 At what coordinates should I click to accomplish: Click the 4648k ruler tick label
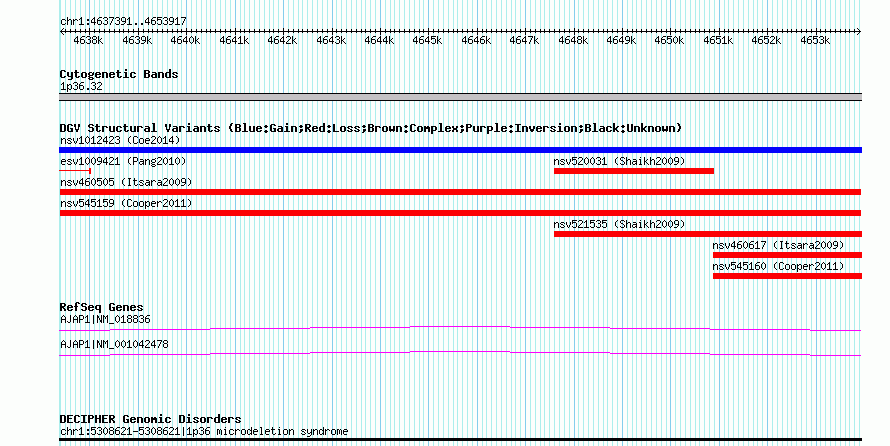click(x=573, y=41)
